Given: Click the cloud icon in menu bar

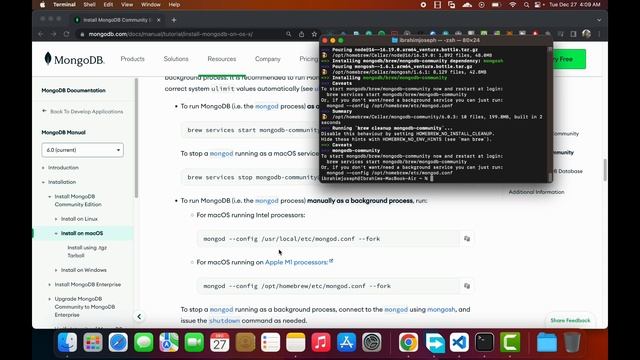Looking at the screenshot, I should [x=467, y=5].
